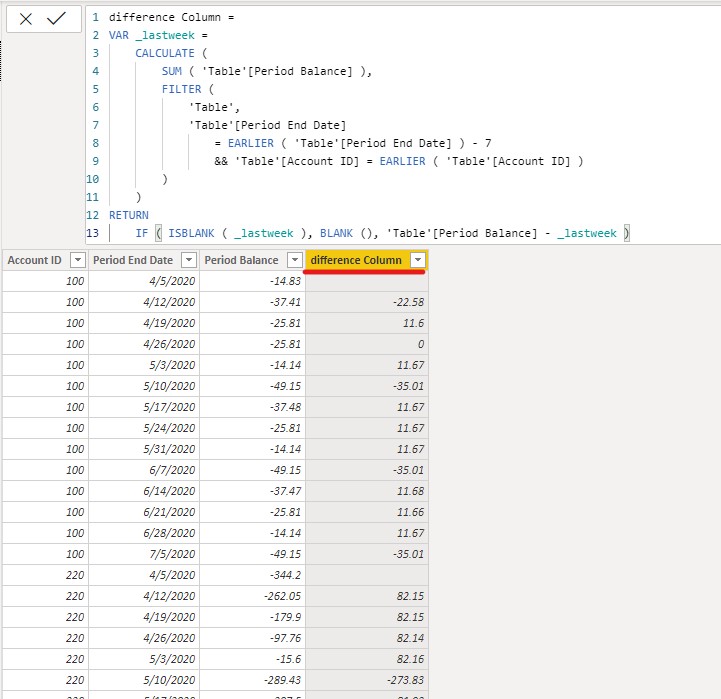Click the EARLIER function on line 9

coord(402,161)
